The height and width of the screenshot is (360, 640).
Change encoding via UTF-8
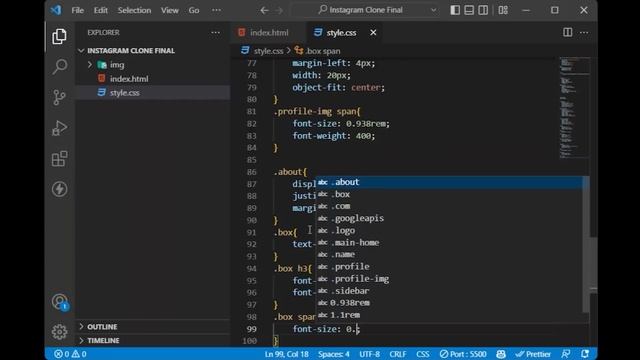click(369, 354)
